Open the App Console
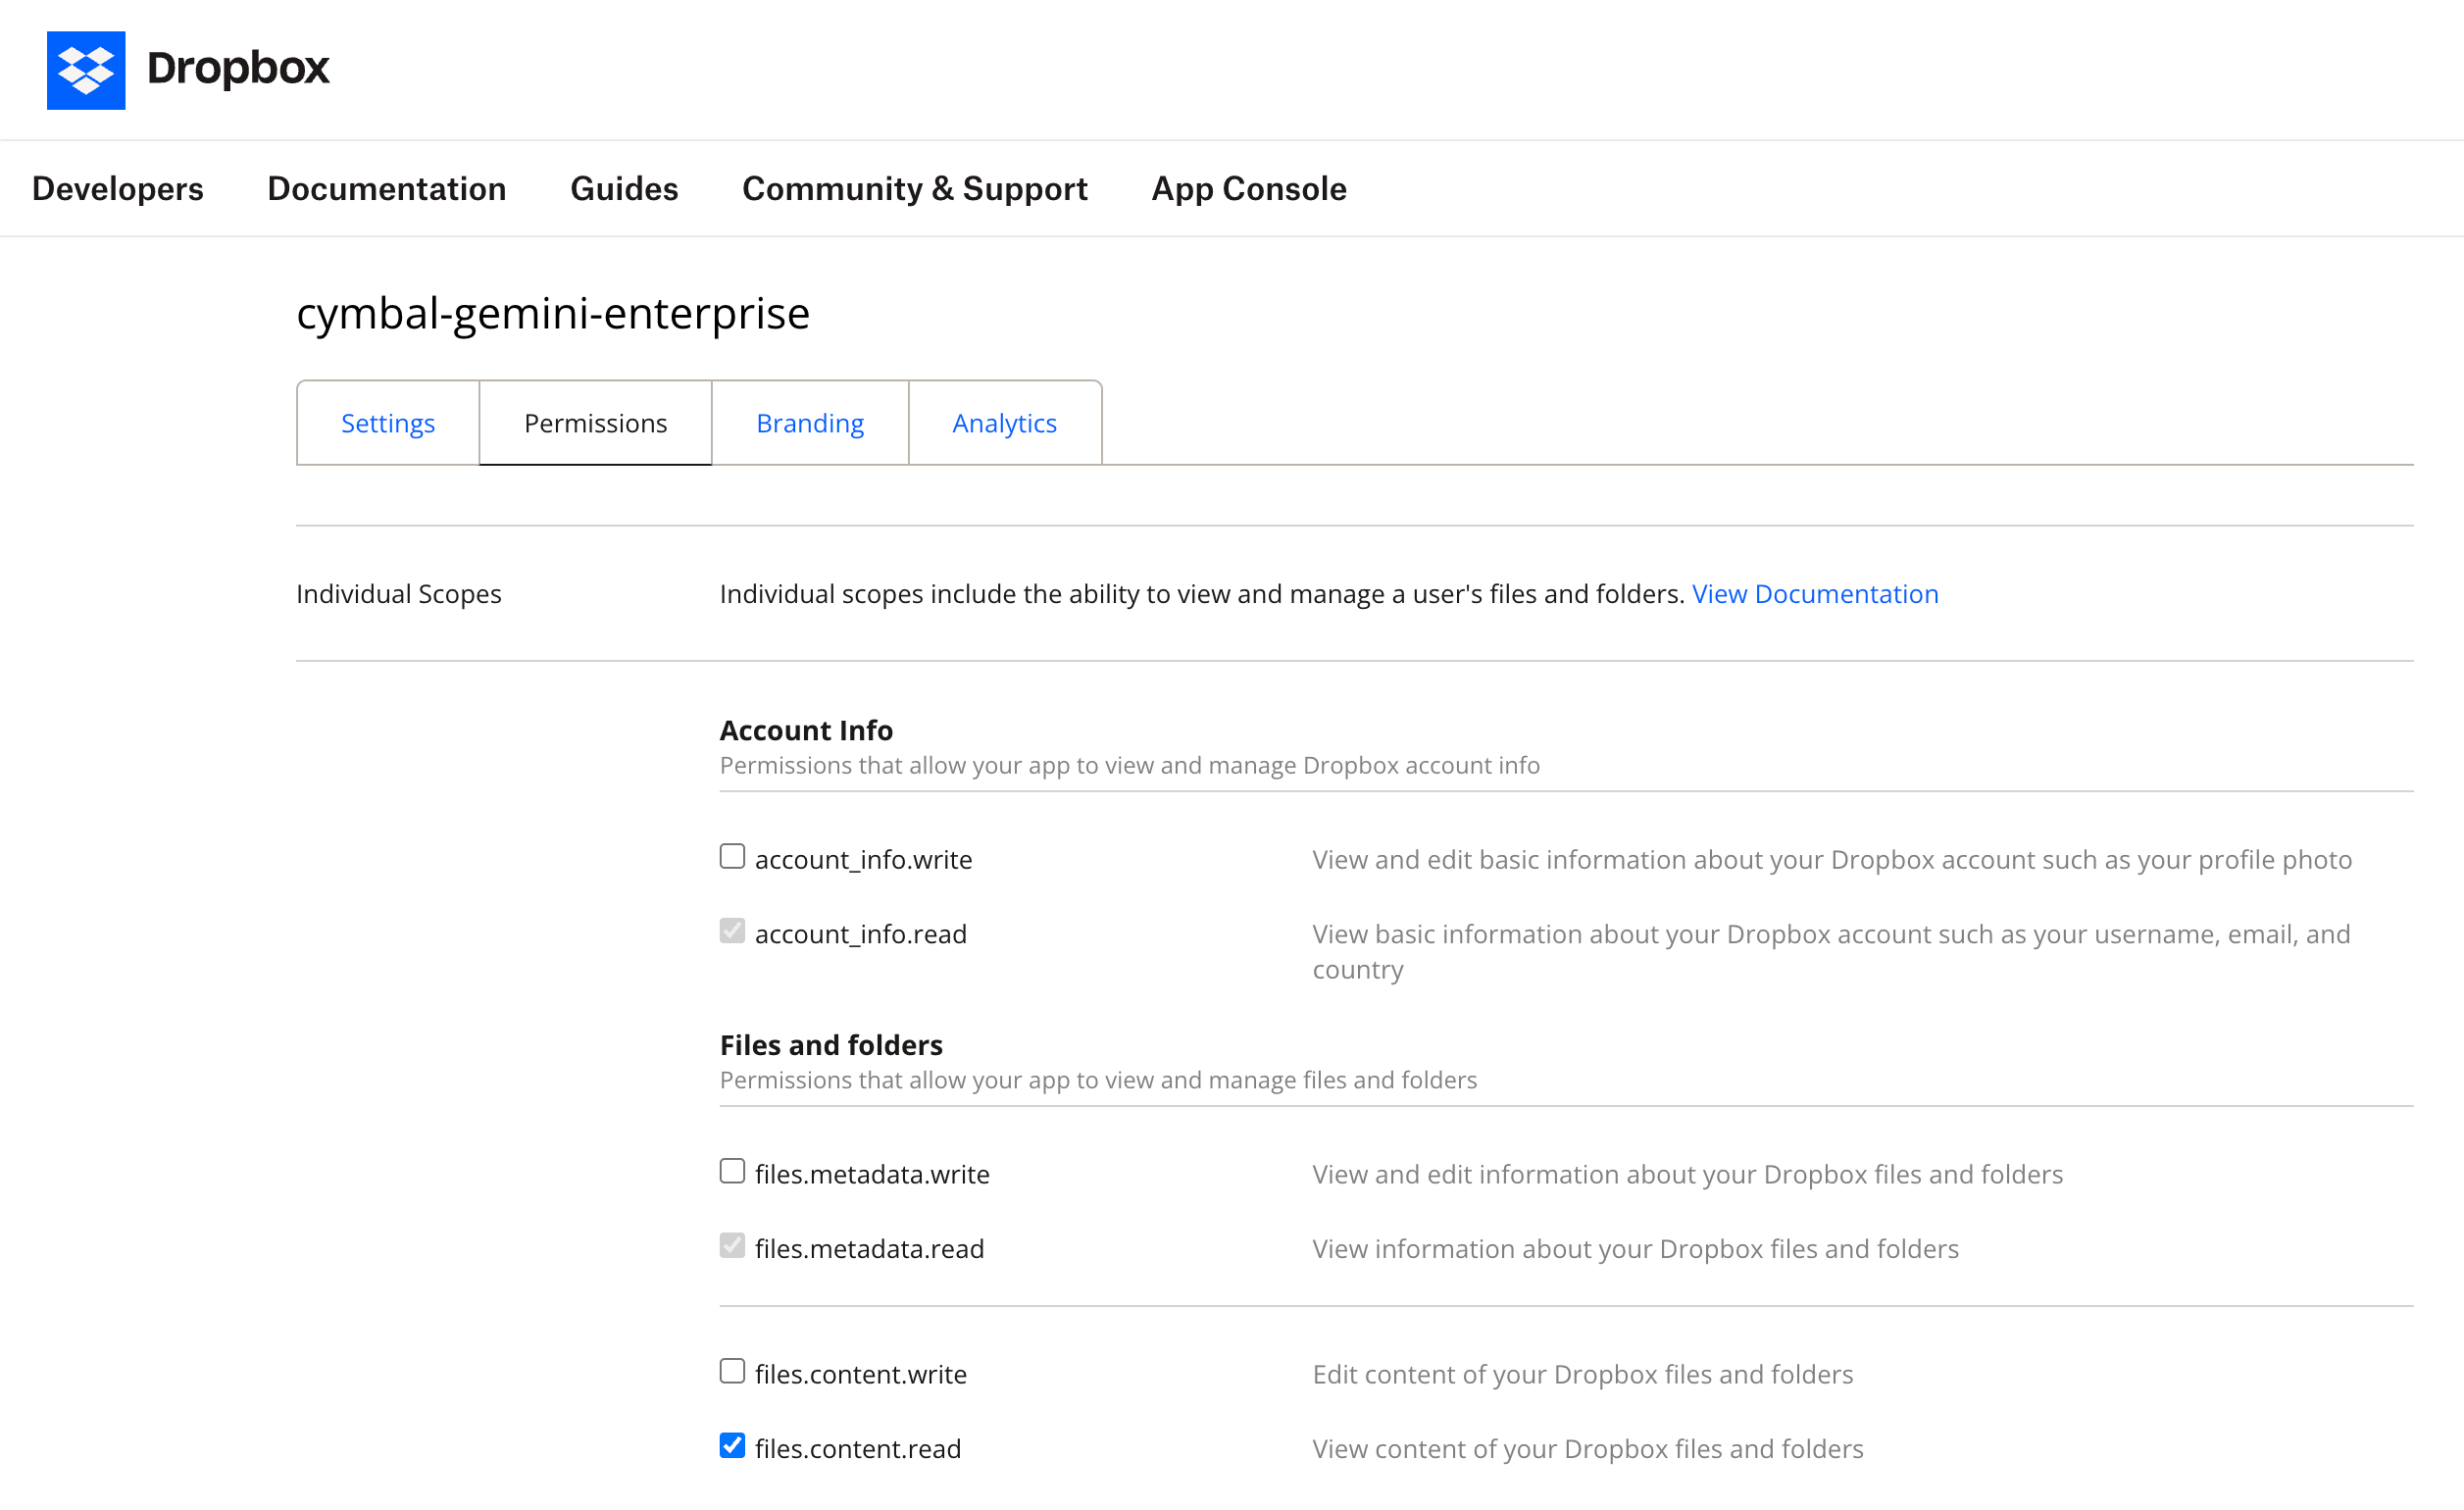The height and width of the screenshot is (1510, 2464). pos(1248,188)
